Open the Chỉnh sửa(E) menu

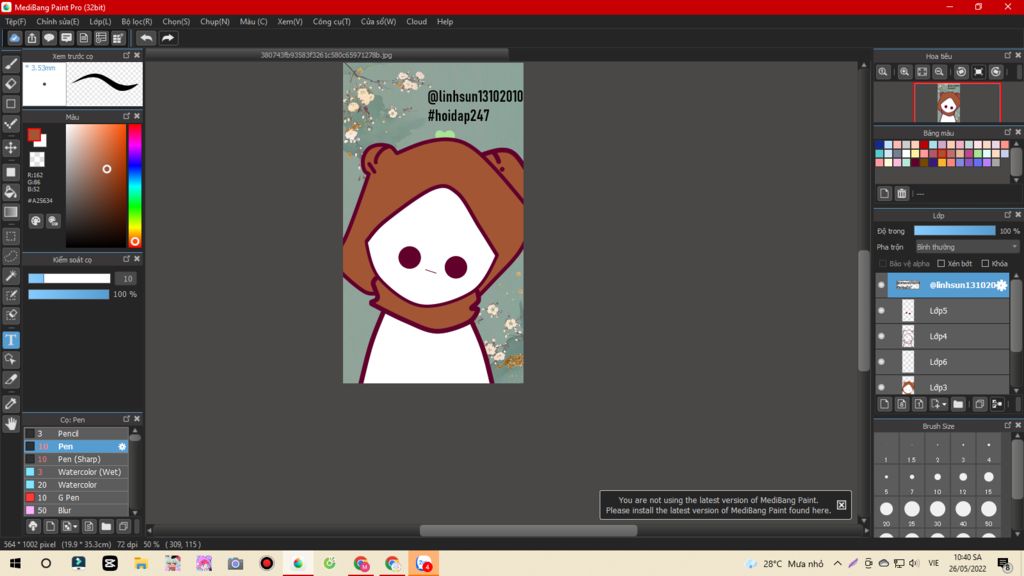point(57,22)
